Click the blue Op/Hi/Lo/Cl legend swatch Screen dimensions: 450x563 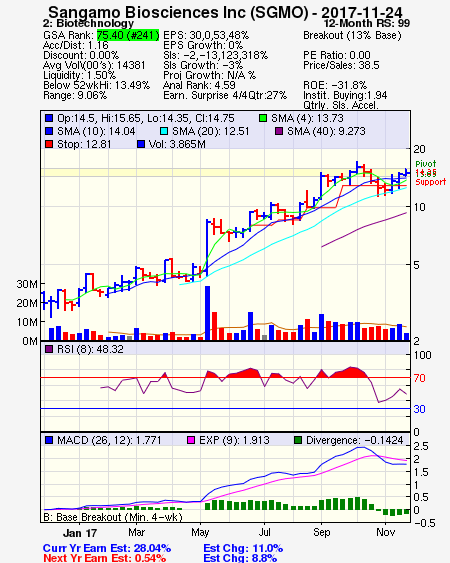(x=49, y=118)
